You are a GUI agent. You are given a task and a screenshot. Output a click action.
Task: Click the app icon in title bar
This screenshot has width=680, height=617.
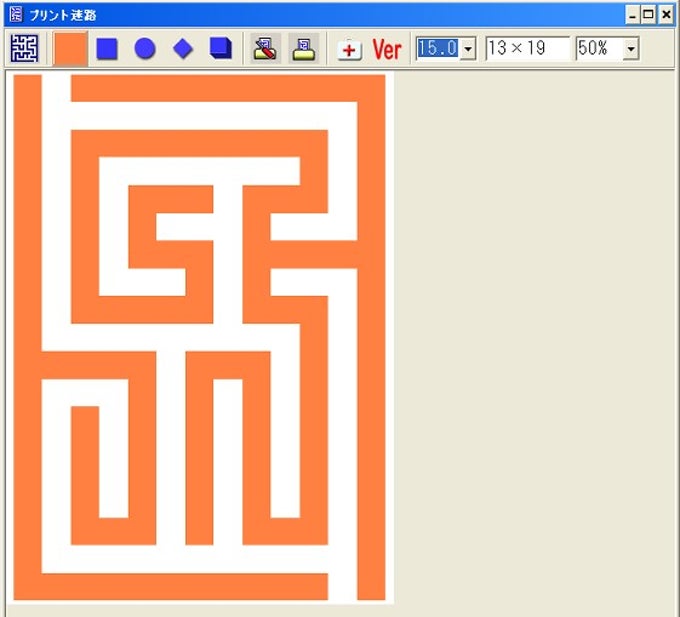[x=16, y=14]
